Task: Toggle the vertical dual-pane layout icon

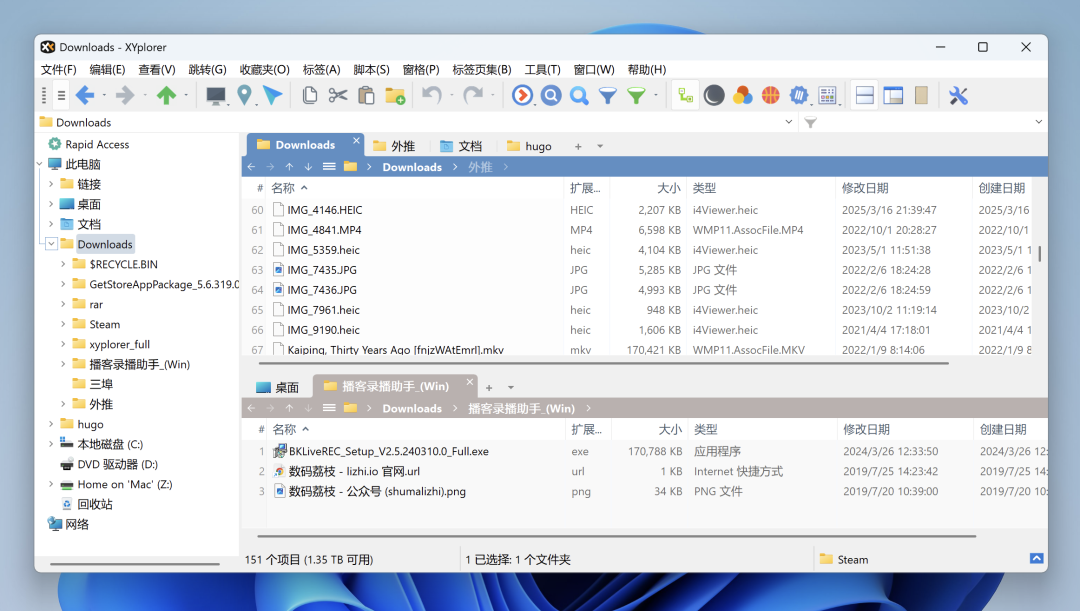Action: tap(893, 95)
